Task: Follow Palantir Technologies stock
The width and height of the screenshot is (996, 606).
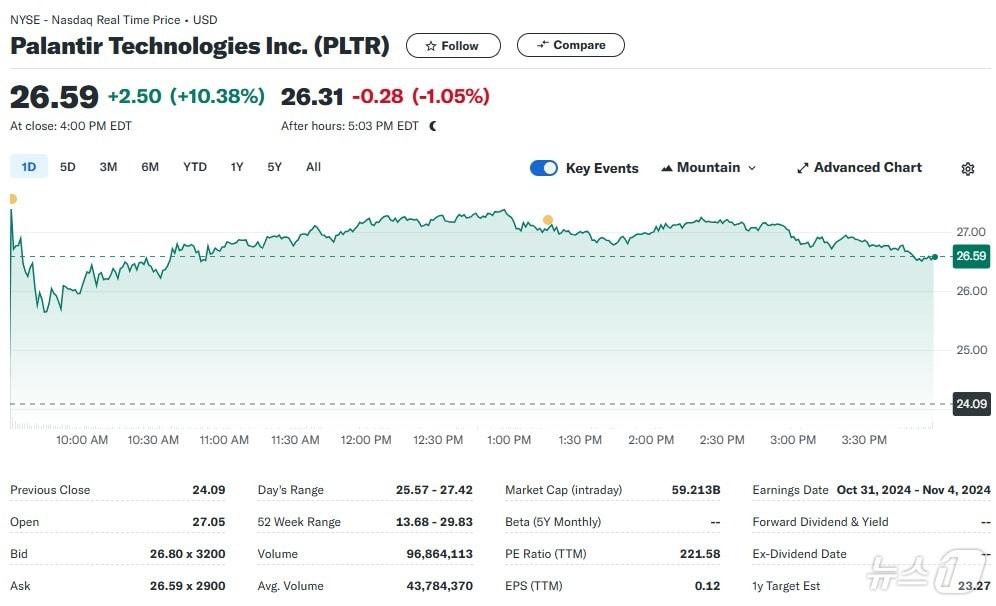Action: pos(451,46)
